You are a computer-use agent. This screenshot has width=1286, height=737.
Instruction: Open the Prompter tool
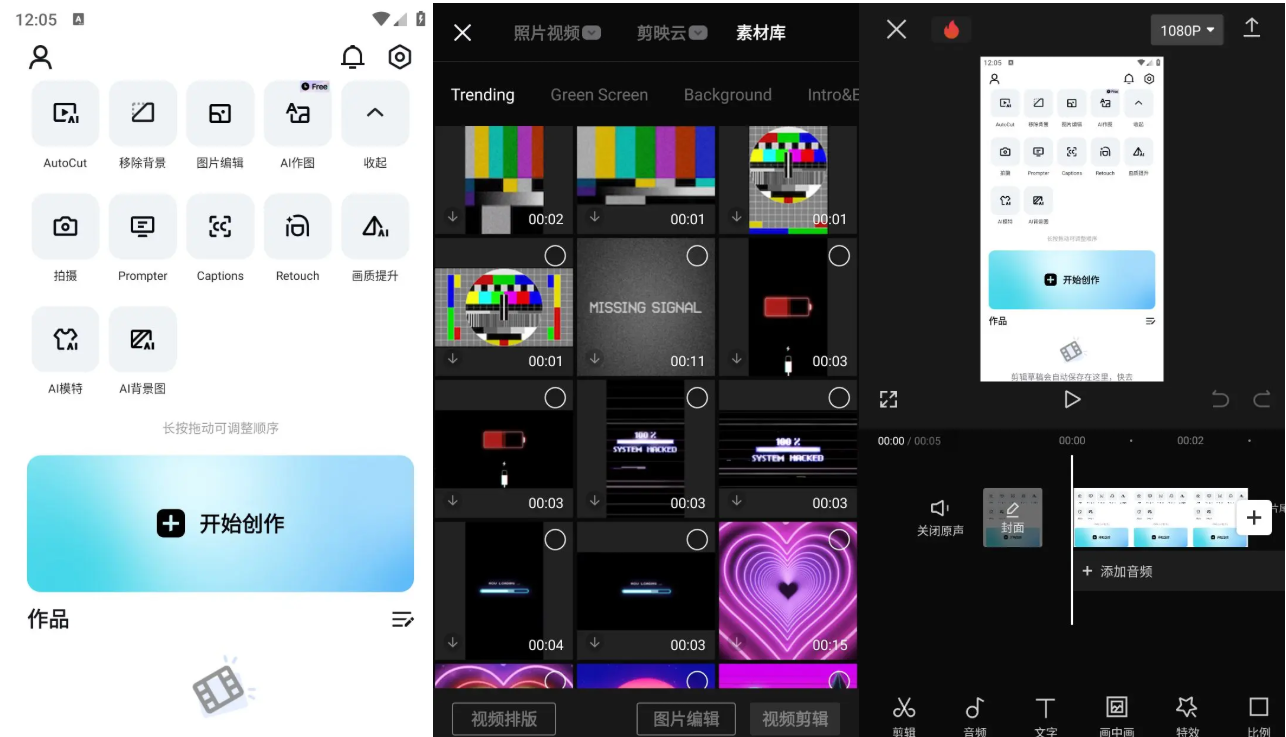coord(142,227)
